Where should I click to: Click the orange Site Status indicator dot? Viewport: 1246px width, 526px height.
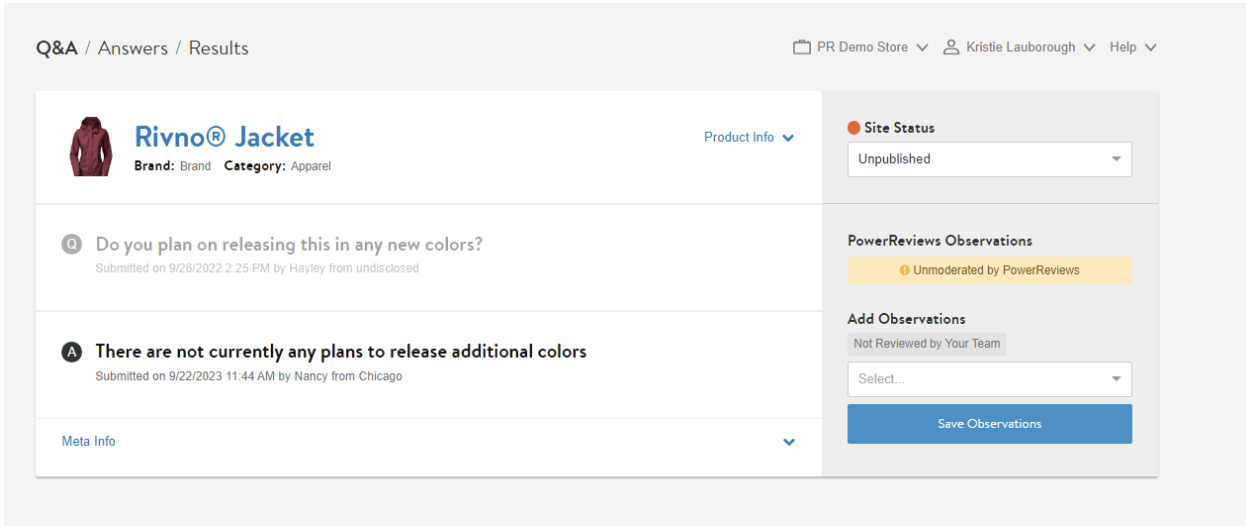(x=854, y=128)
